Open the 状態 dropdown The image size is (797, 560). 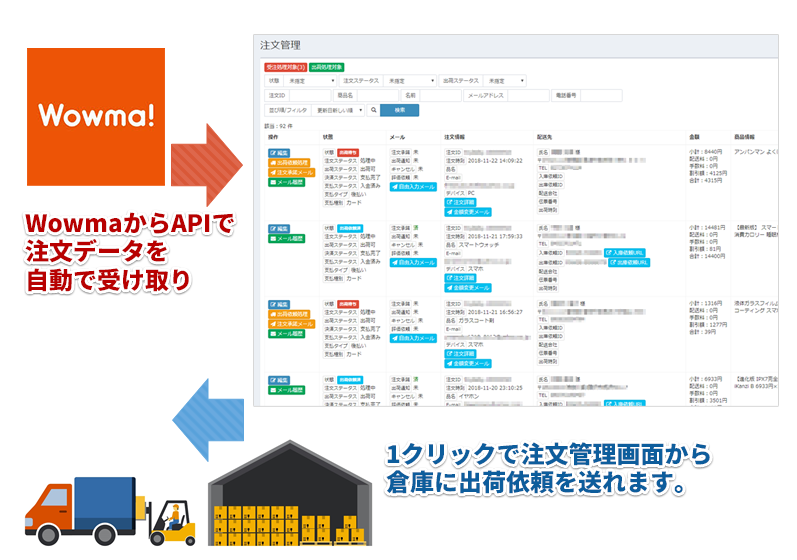(312, 81)
